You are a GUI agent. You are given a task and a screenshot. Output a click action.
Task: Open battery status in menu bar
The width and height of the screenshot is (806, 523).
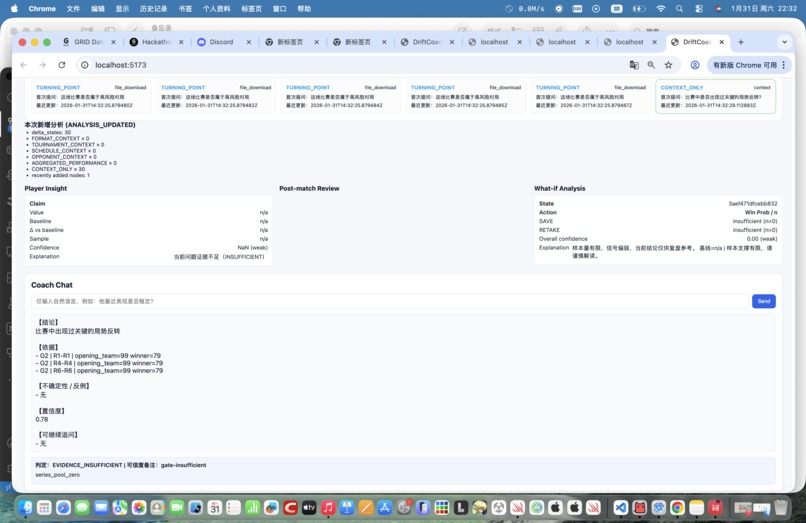click(639, 9)
